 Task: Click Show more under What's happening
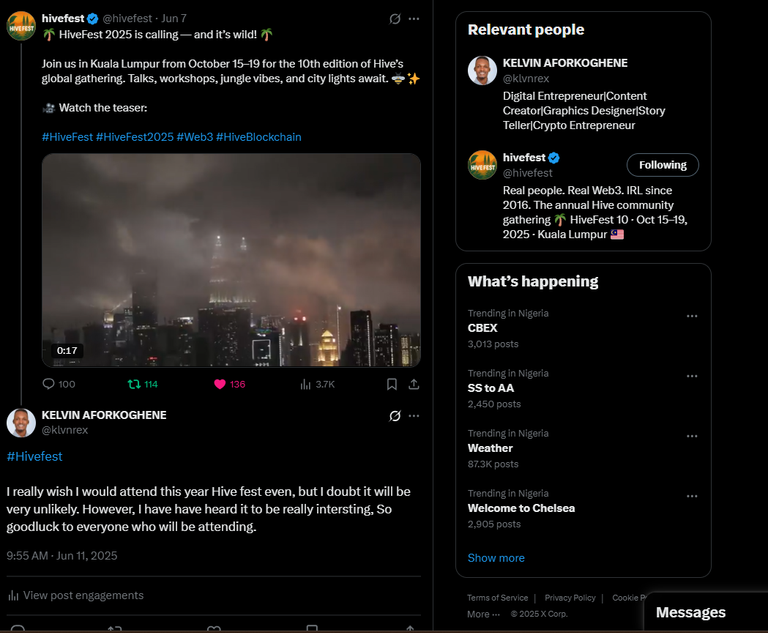[496, 558]
